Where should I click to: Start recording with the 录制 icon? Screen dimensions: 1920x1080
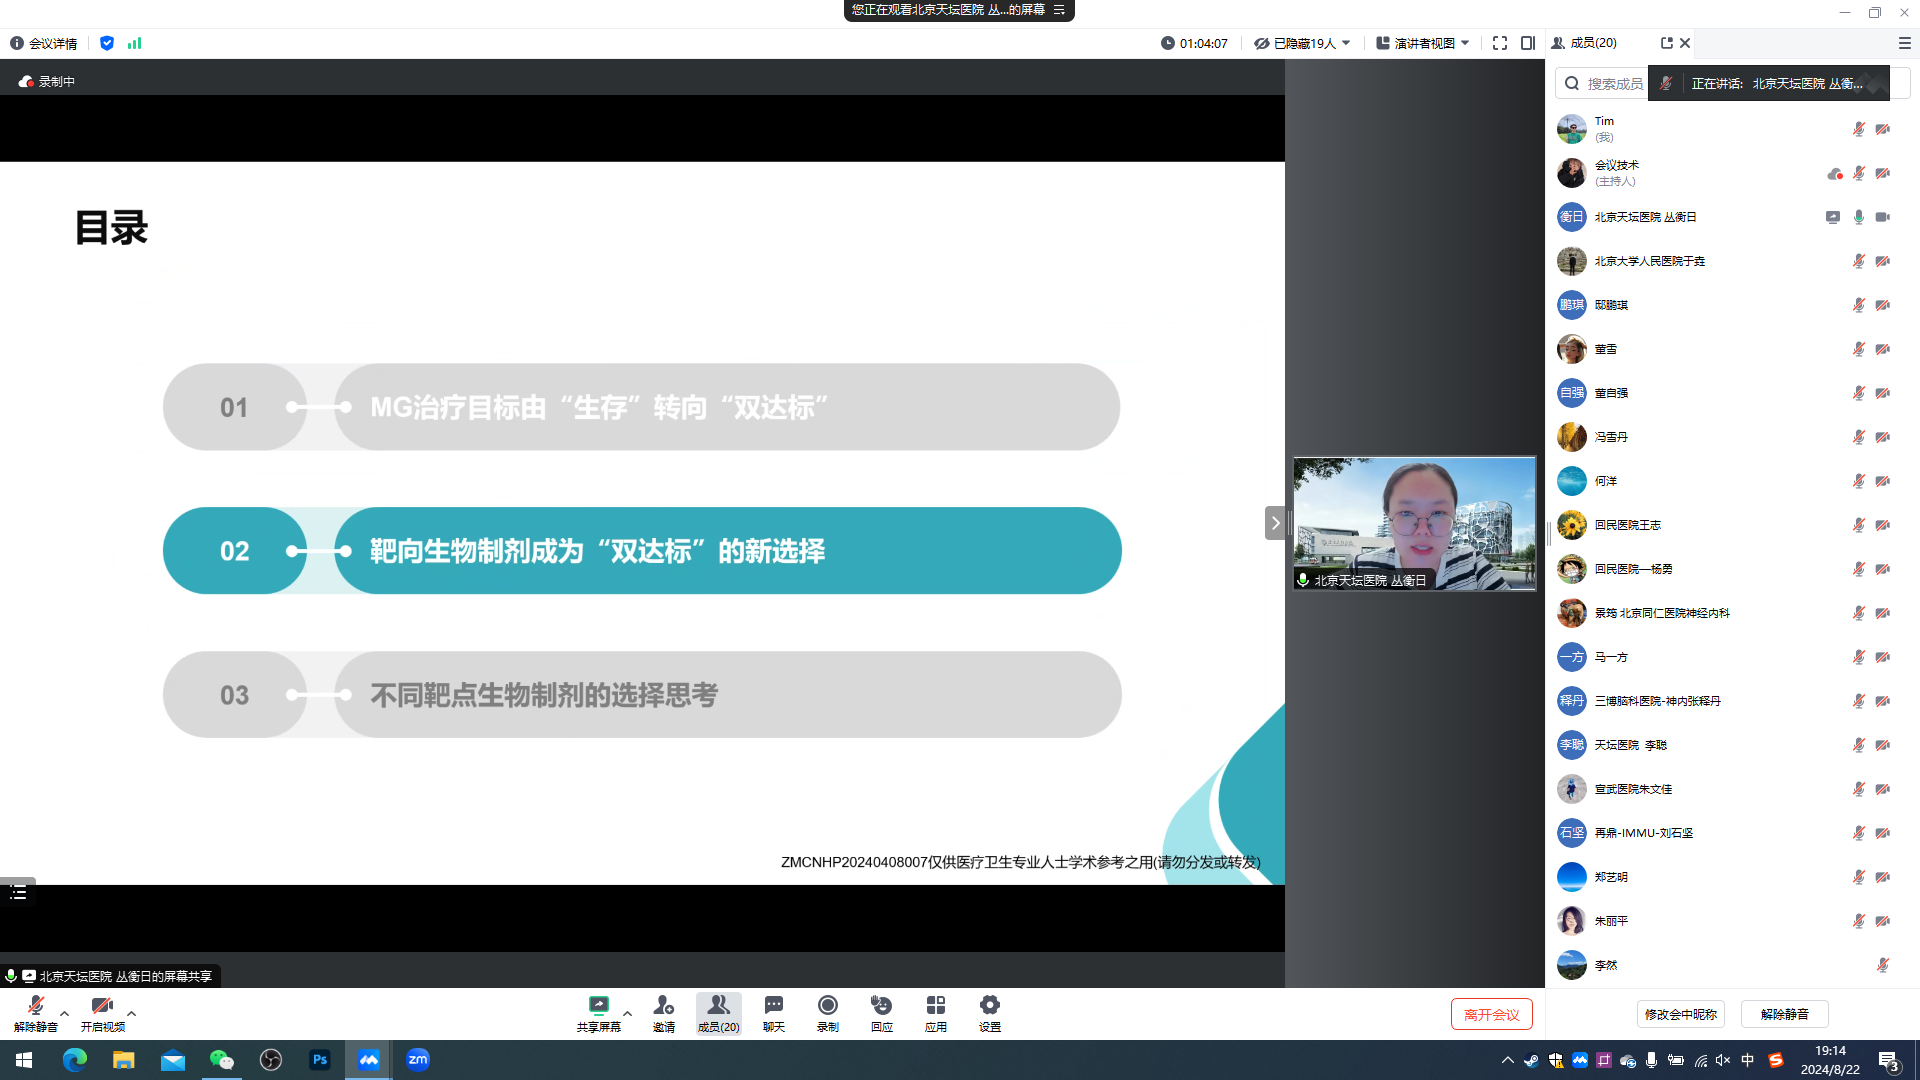tap(827, 1013)
